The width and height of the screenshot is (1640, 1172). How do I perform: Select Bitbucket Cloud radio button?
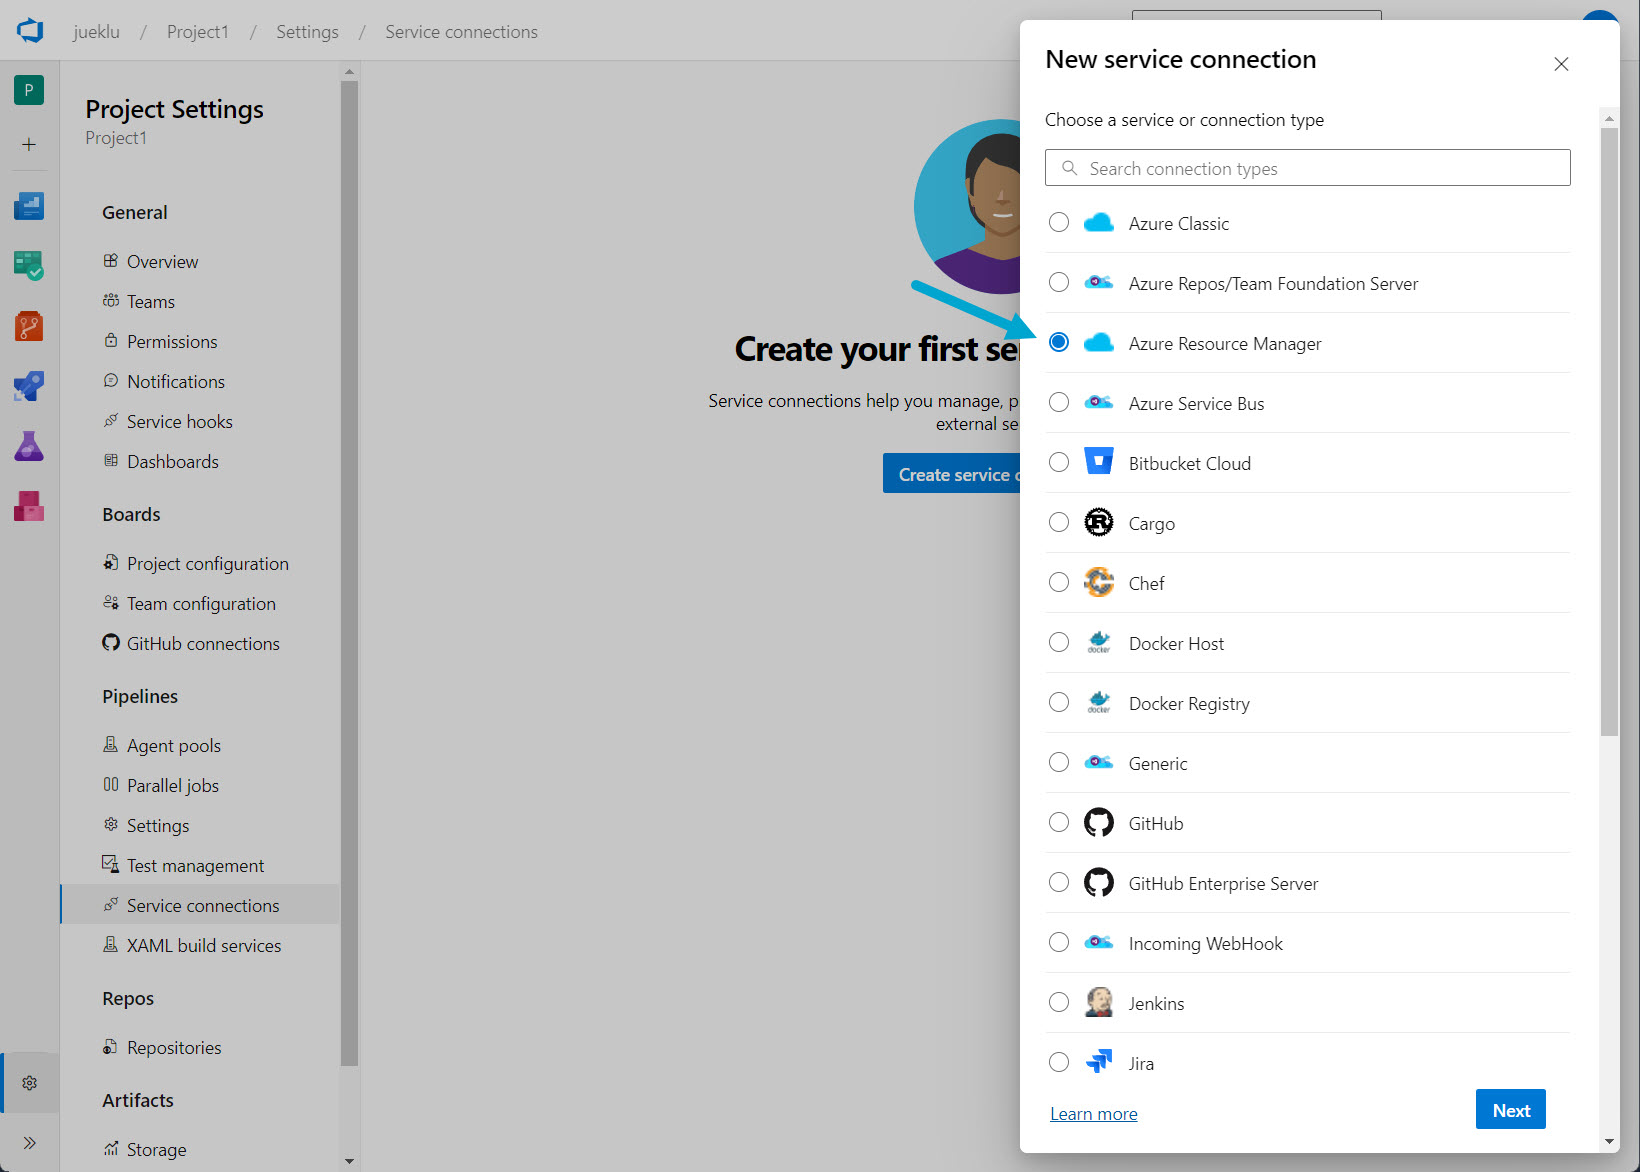click(x=1059, y=463)
